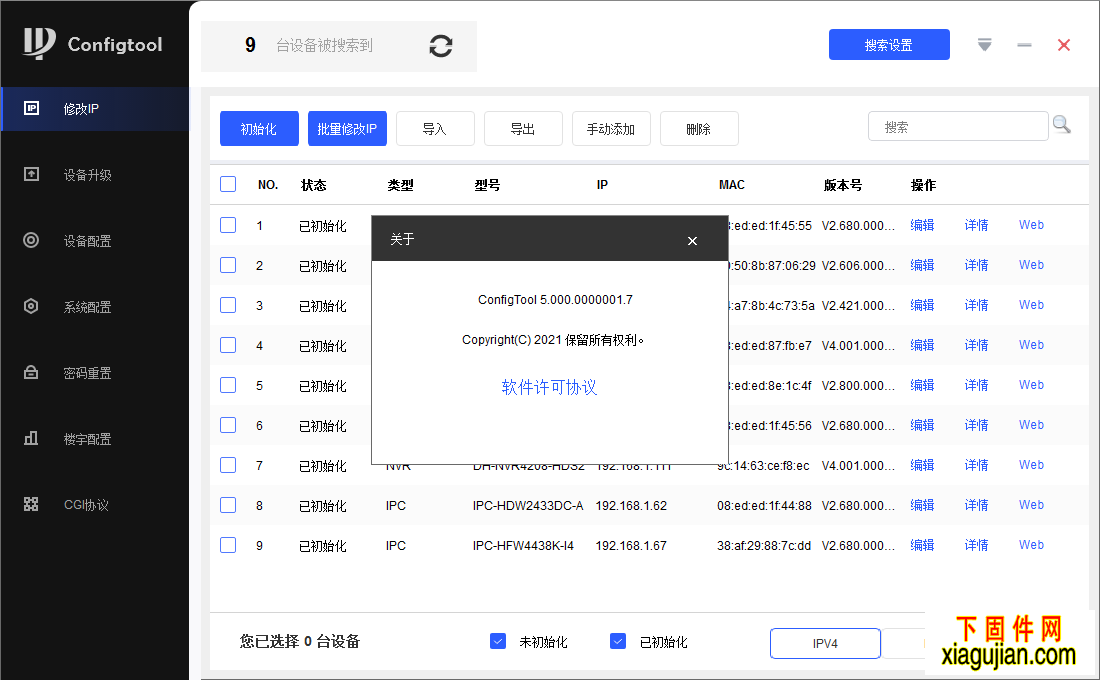Screen dimensions: 1100x680
Task: Click the CGI协议 sidebar icon
Action: click(31, 504)
